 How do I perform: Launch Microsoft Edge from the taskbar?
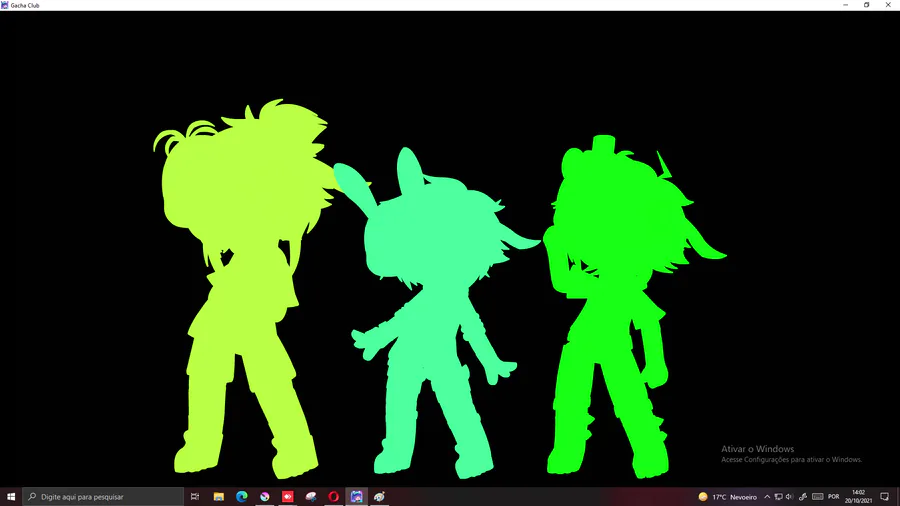[242, 497]
